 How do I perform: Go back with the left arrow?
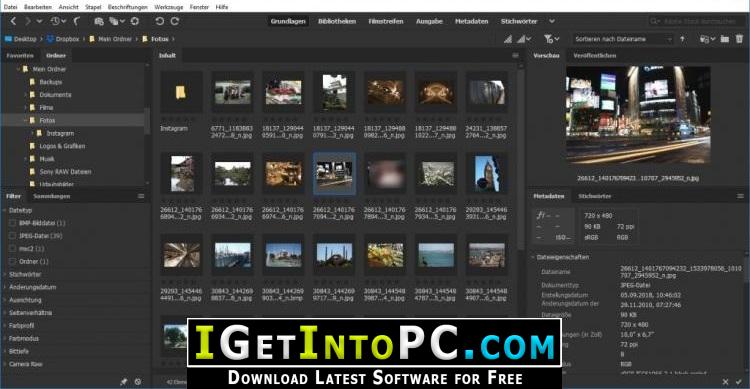point(13,21)
